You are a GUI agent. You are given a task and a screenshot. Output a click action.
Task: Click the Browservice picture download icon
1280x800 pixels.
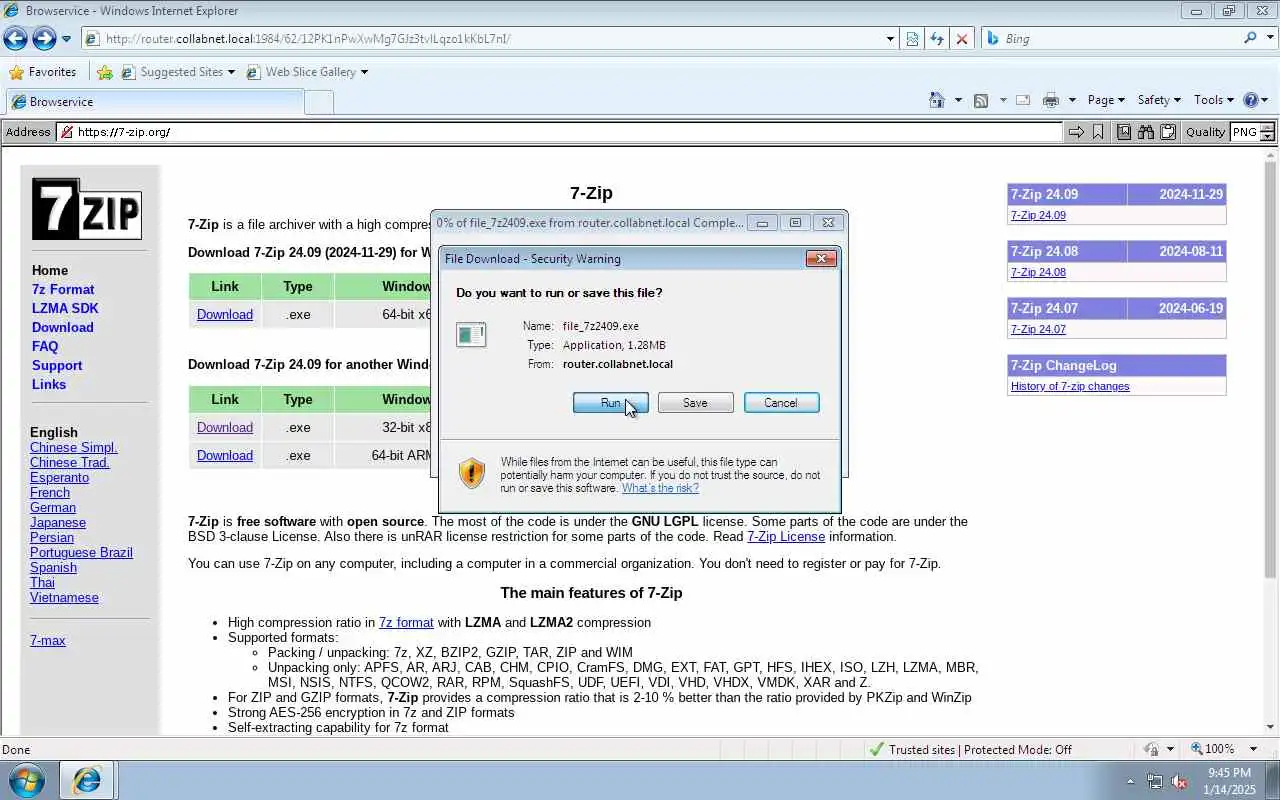pyautogui.click(x=1124, y=132)
